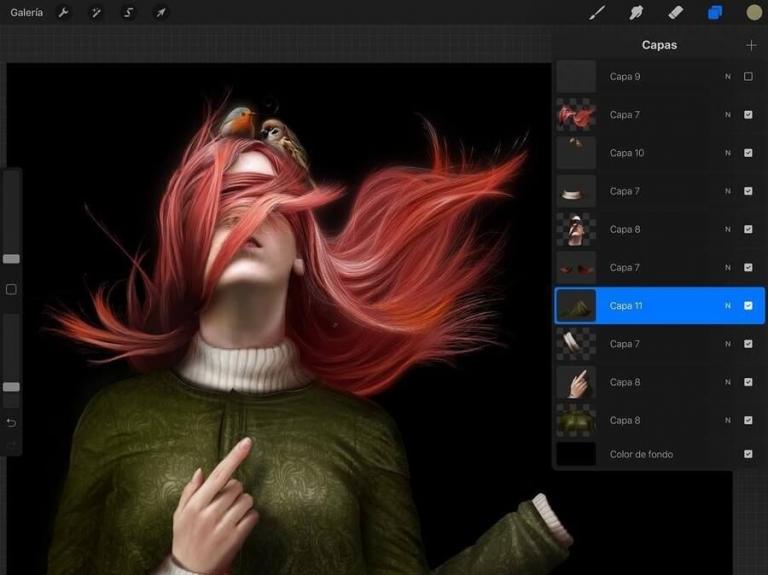This screenshot has width=768, height=575.
Task: Open blend mode N on red hair Capa 7
Action: (728, 115)
